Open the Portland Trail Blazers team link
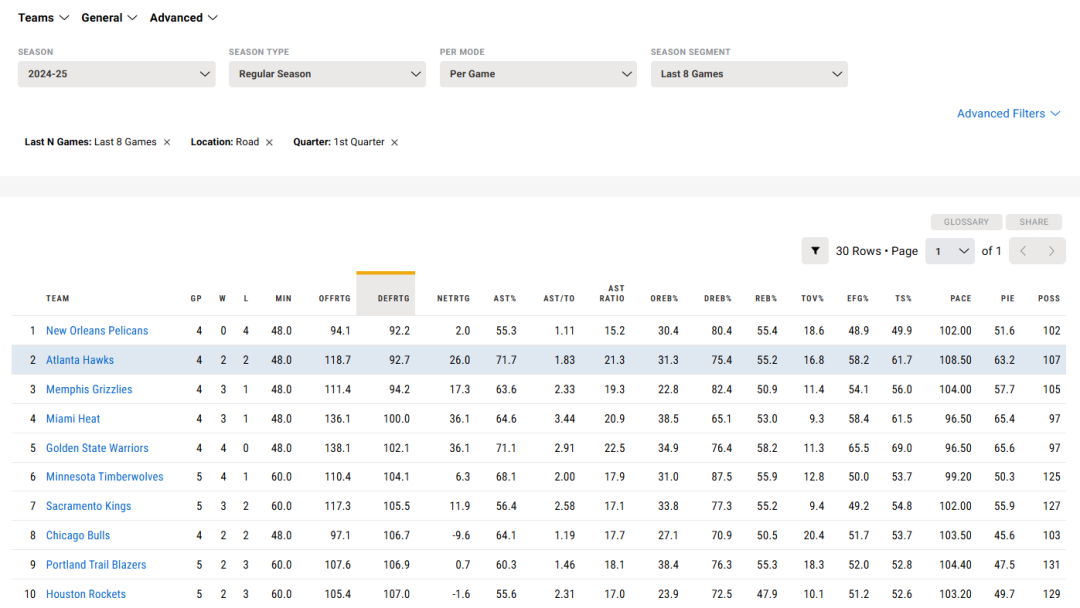Screen dimensions: 1080x608 [x=96, y=565]
